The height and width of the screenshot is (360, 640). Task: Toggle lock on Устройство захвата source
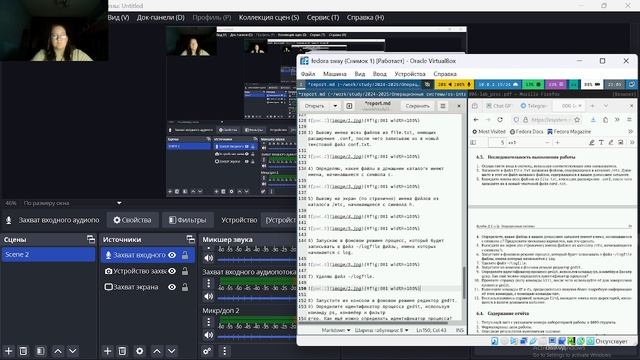point(185,271)
